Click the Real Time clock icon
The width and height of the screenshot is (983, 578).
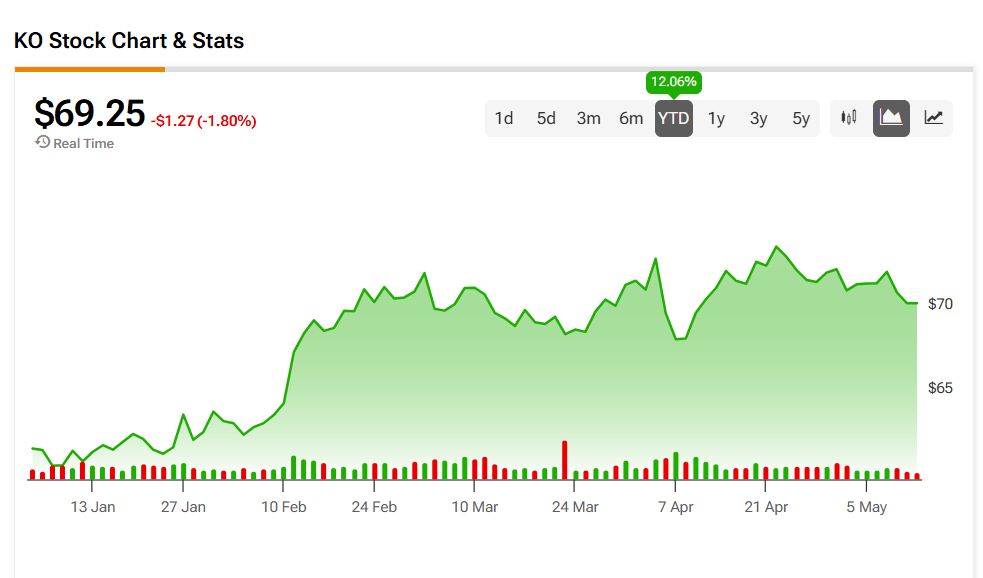tap(42, 142)
